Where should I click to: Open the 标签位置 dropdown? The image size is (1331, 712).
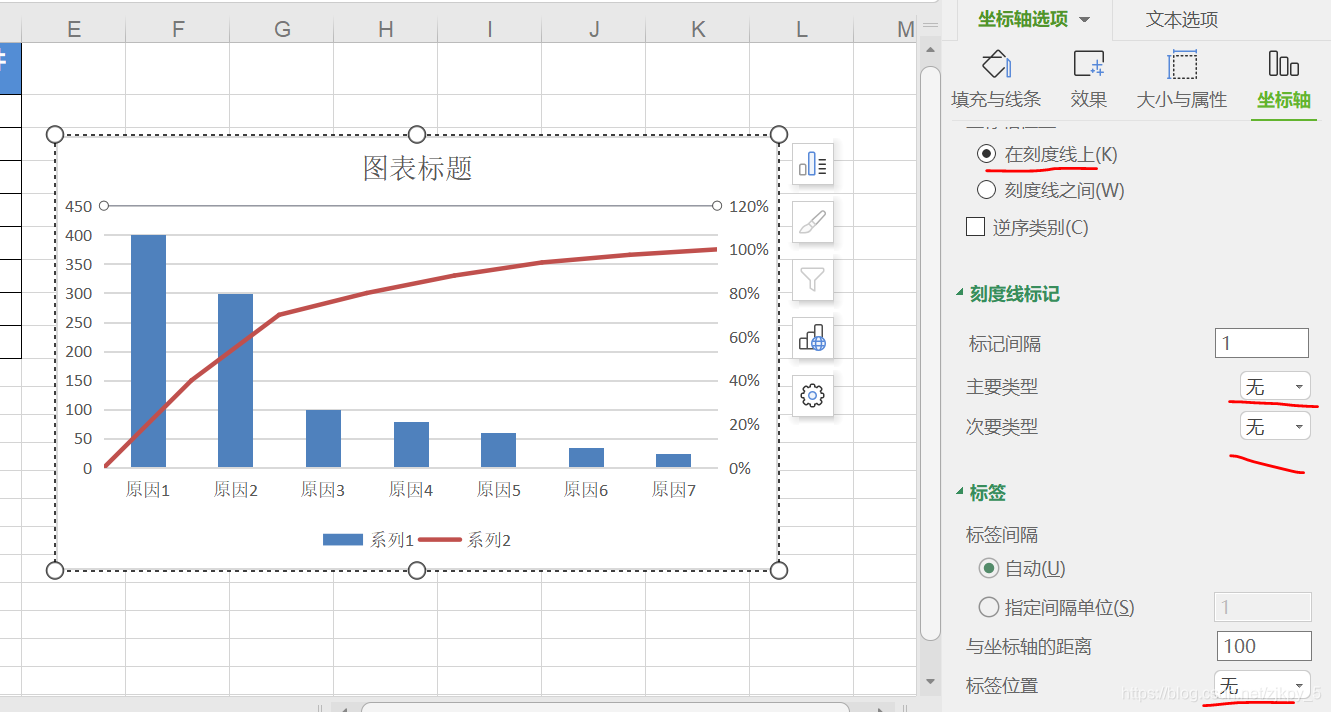click(1262, 685)
